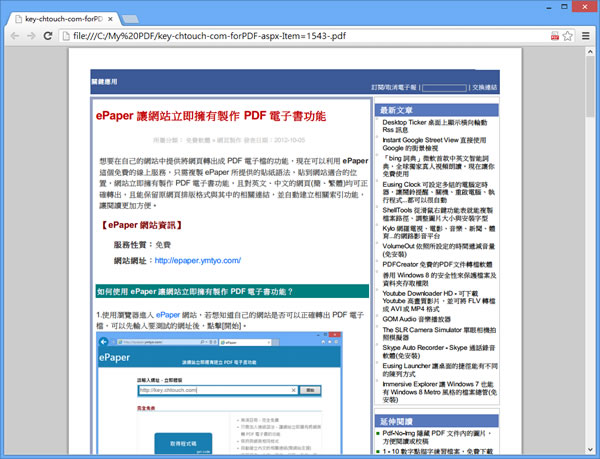Click the browser back arrow

15,36
